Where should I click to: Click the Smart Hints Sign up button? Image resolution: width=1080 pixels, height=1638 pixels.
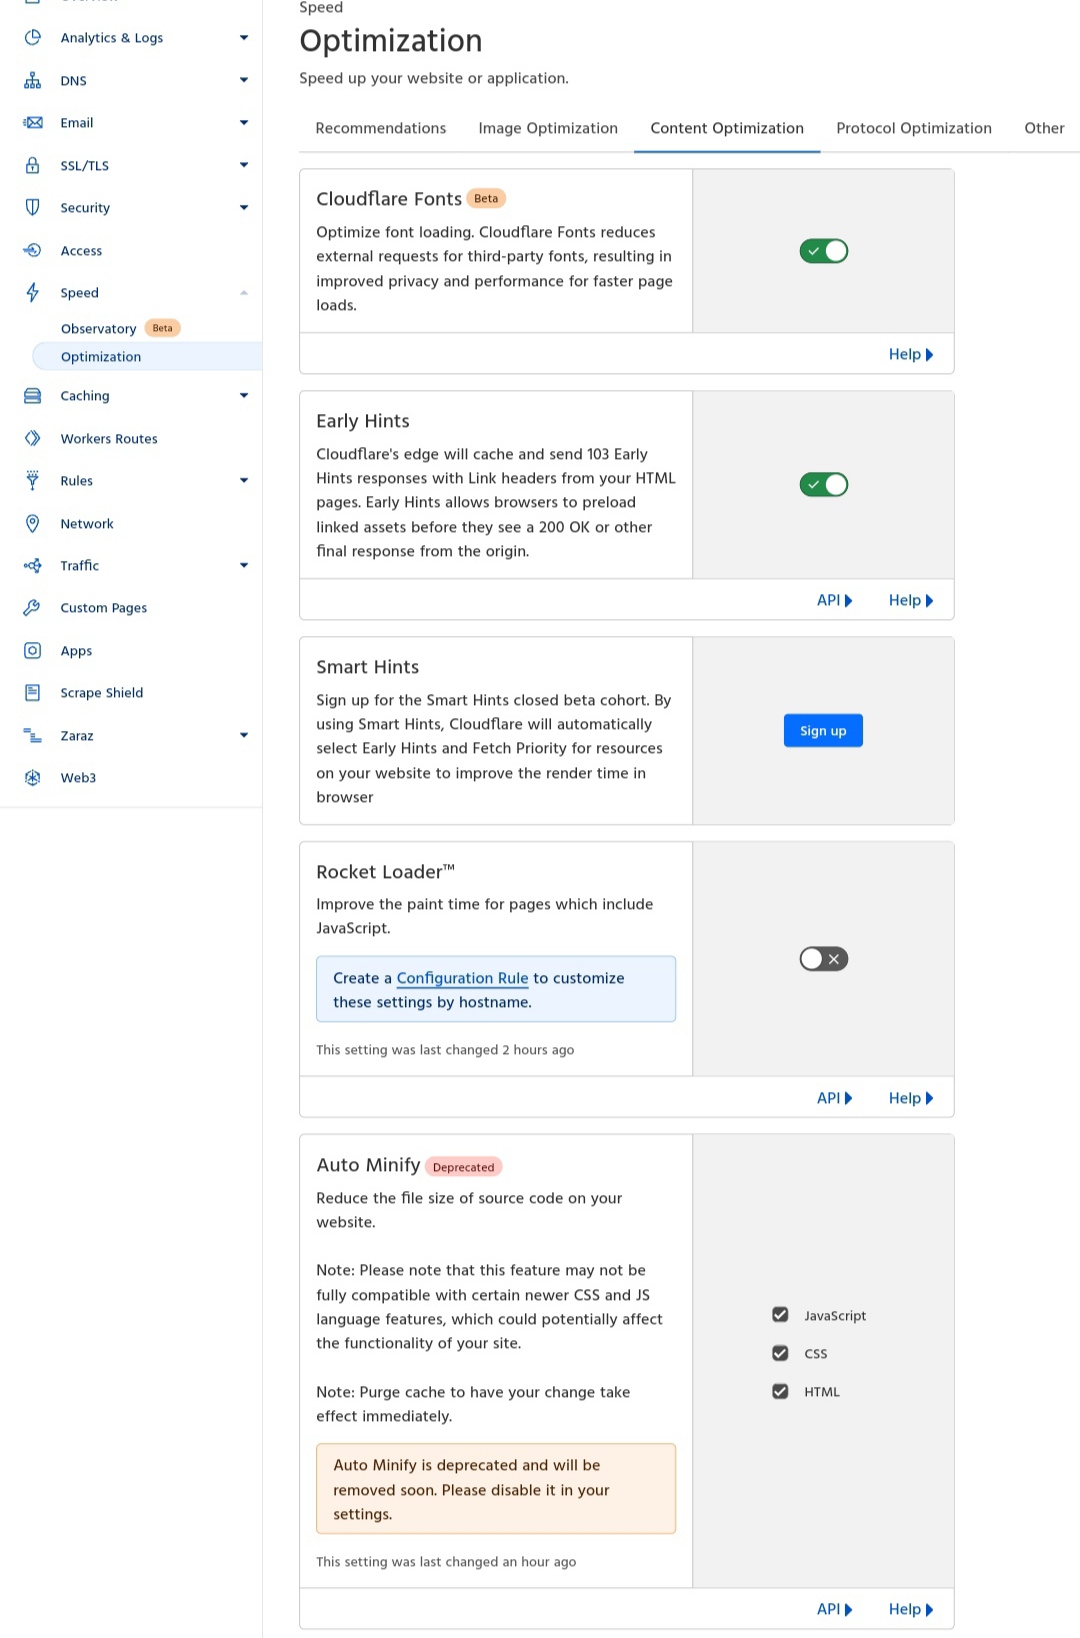823,731
